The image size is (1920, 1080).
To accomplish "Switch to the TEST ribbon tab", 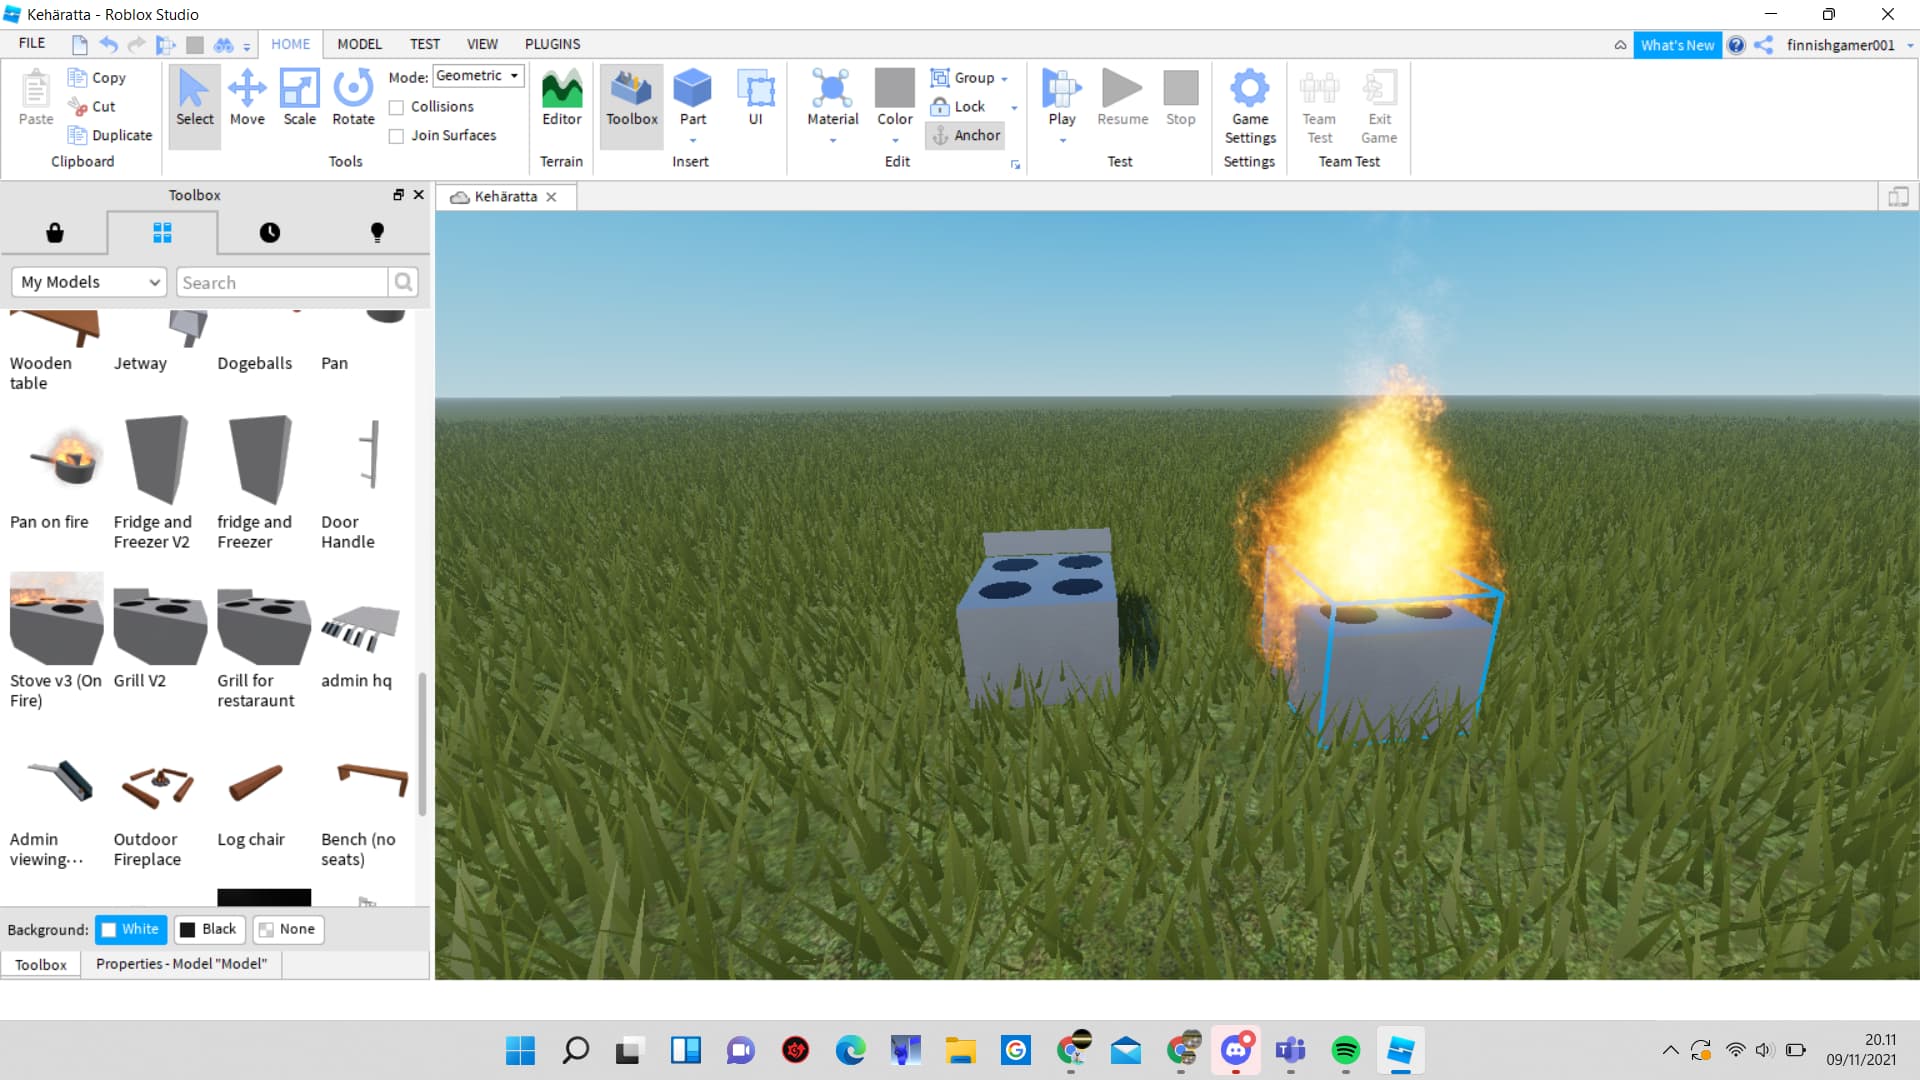I will (x=424, y=44).
